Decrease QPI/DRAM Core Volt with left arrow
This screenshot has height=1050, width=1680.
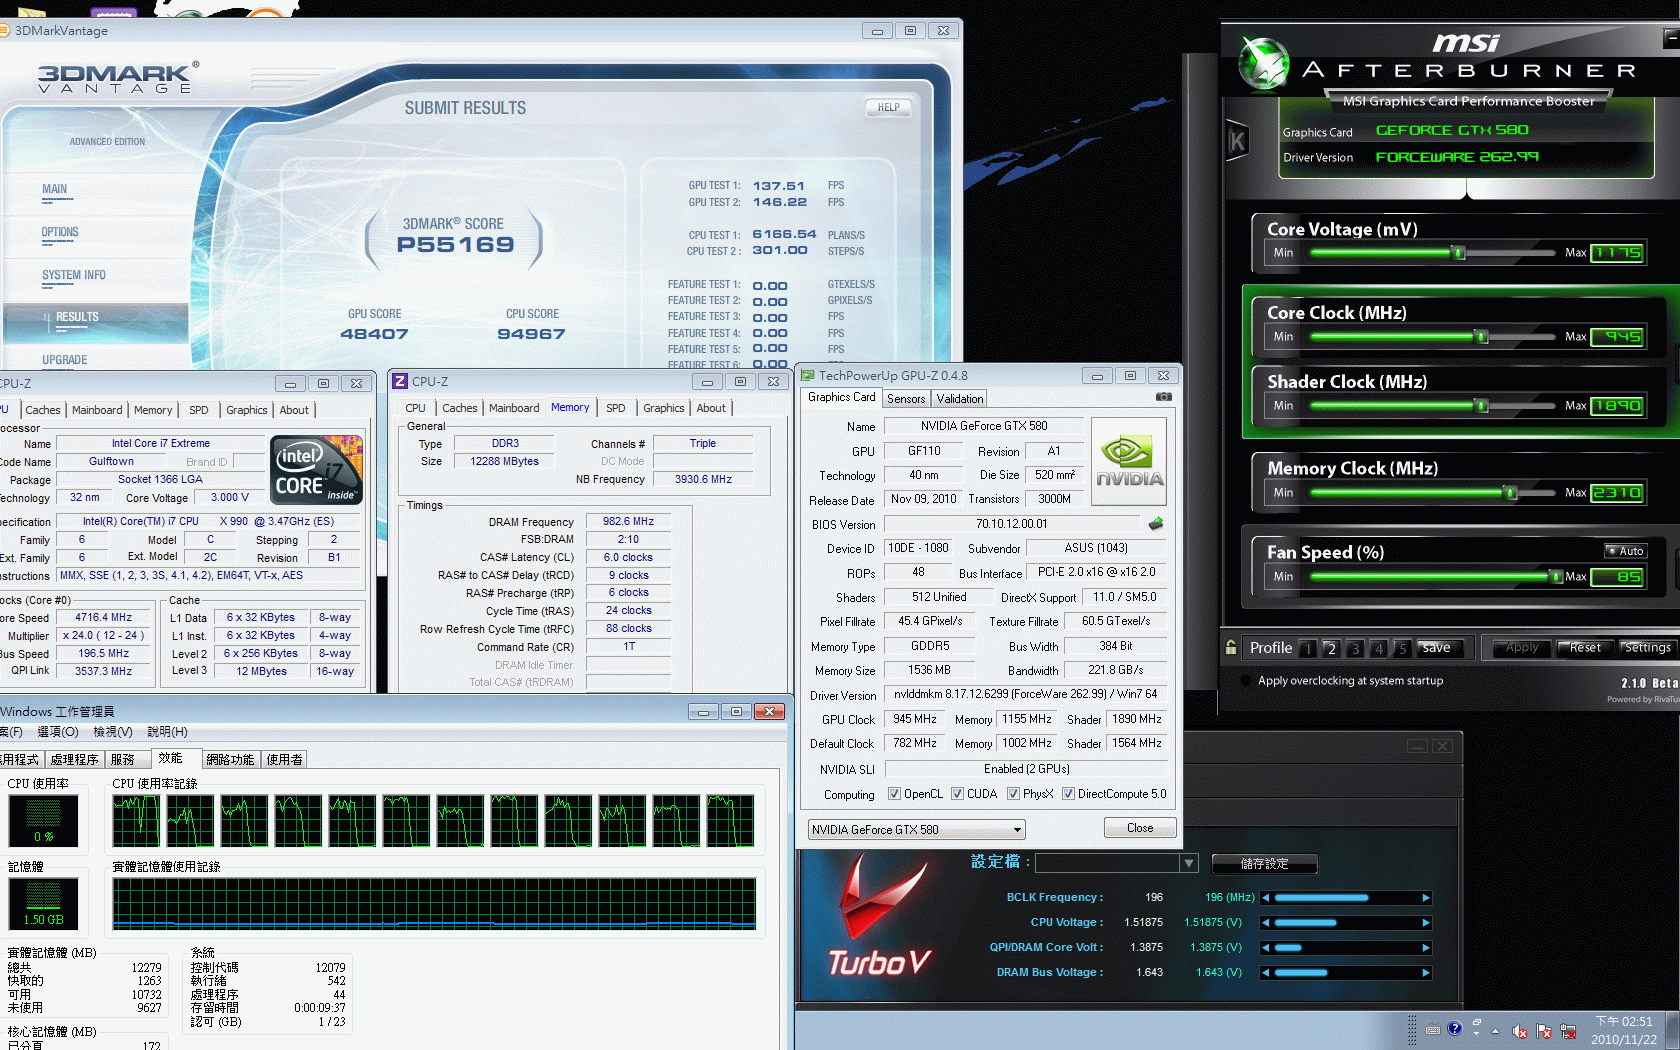click(1266, 948)
